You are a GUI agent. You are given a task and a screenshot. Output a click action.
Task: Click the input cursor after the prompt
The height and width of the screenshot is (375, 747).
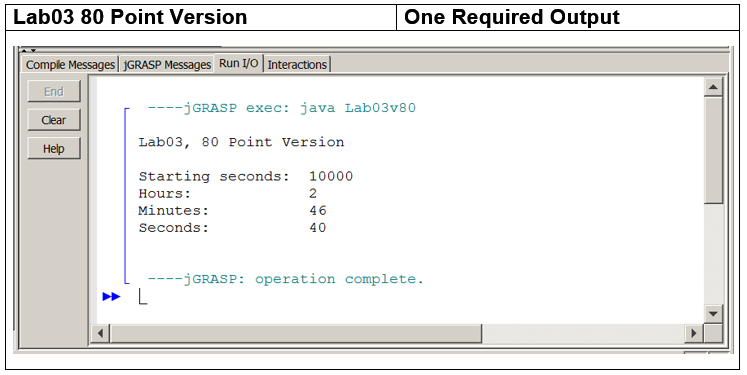[143, 296]
